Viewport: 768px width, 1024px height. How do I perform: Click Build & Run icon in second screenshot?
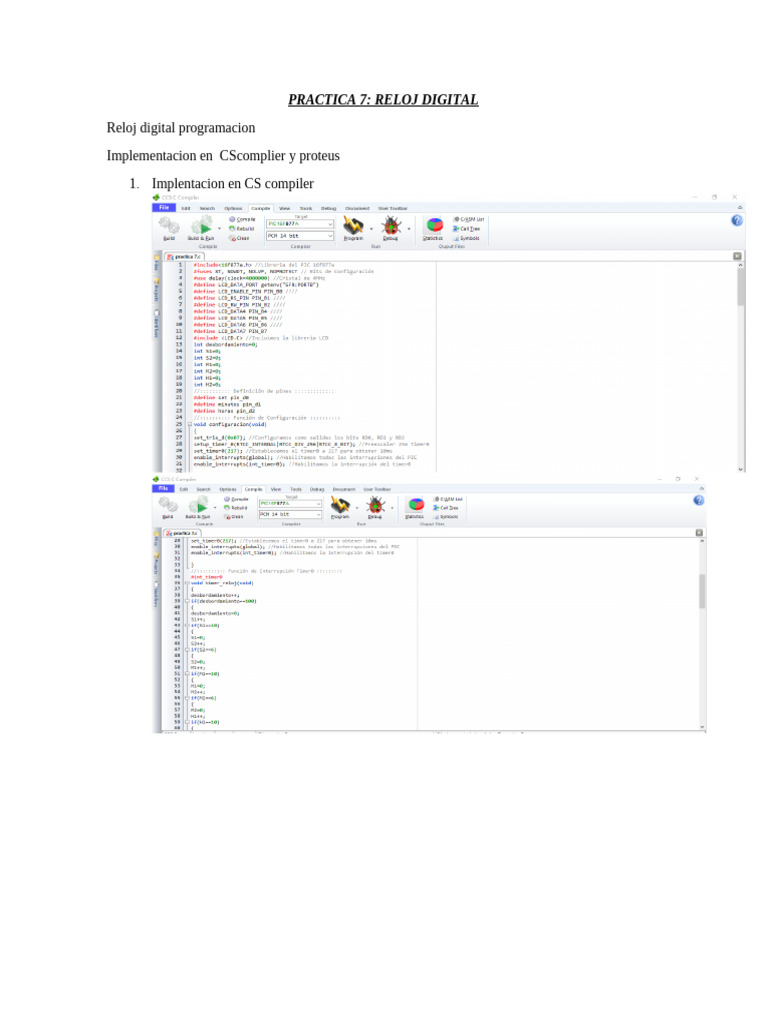tap(199, 505)
